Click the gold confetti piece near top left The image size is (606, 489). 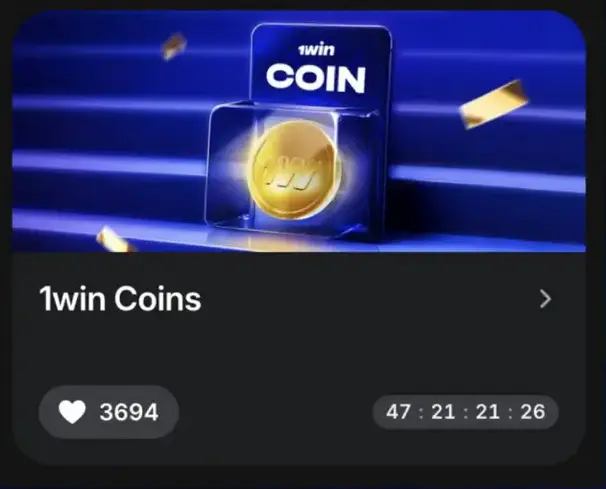point(173,46)
